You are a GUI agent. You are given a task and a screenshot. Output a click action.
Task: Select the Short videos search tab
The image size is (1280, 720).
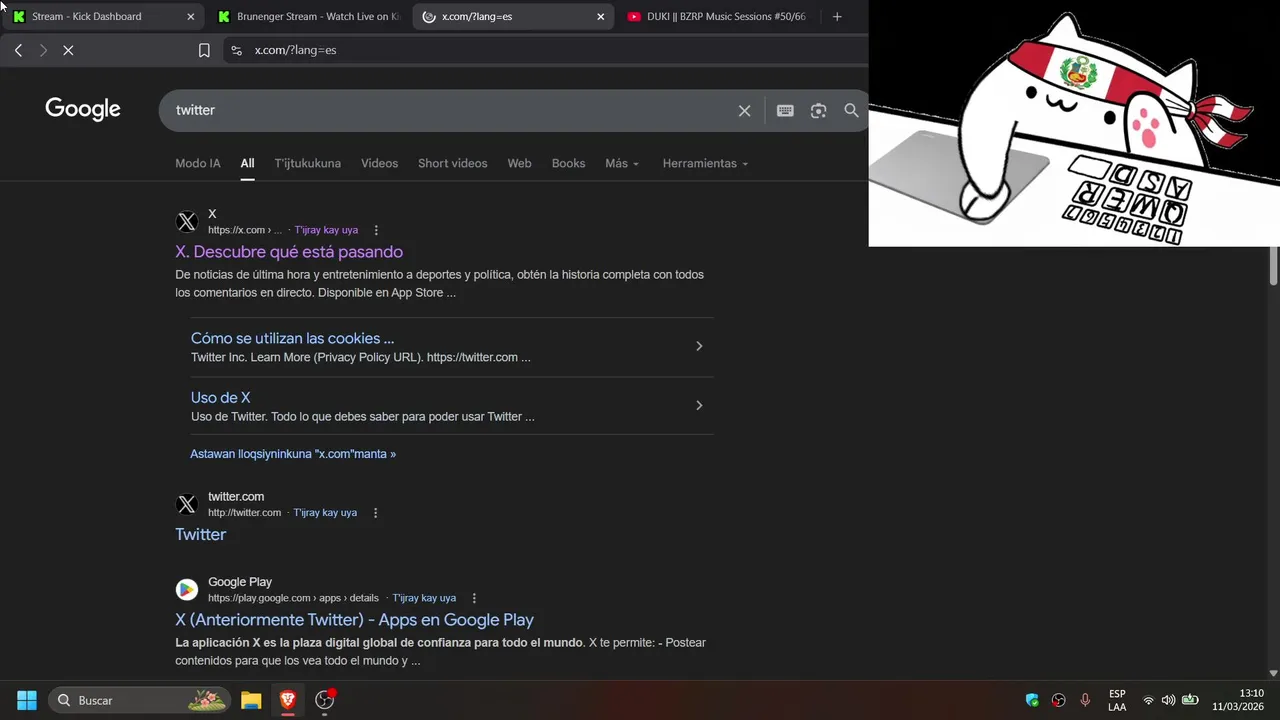pos(453,163)
